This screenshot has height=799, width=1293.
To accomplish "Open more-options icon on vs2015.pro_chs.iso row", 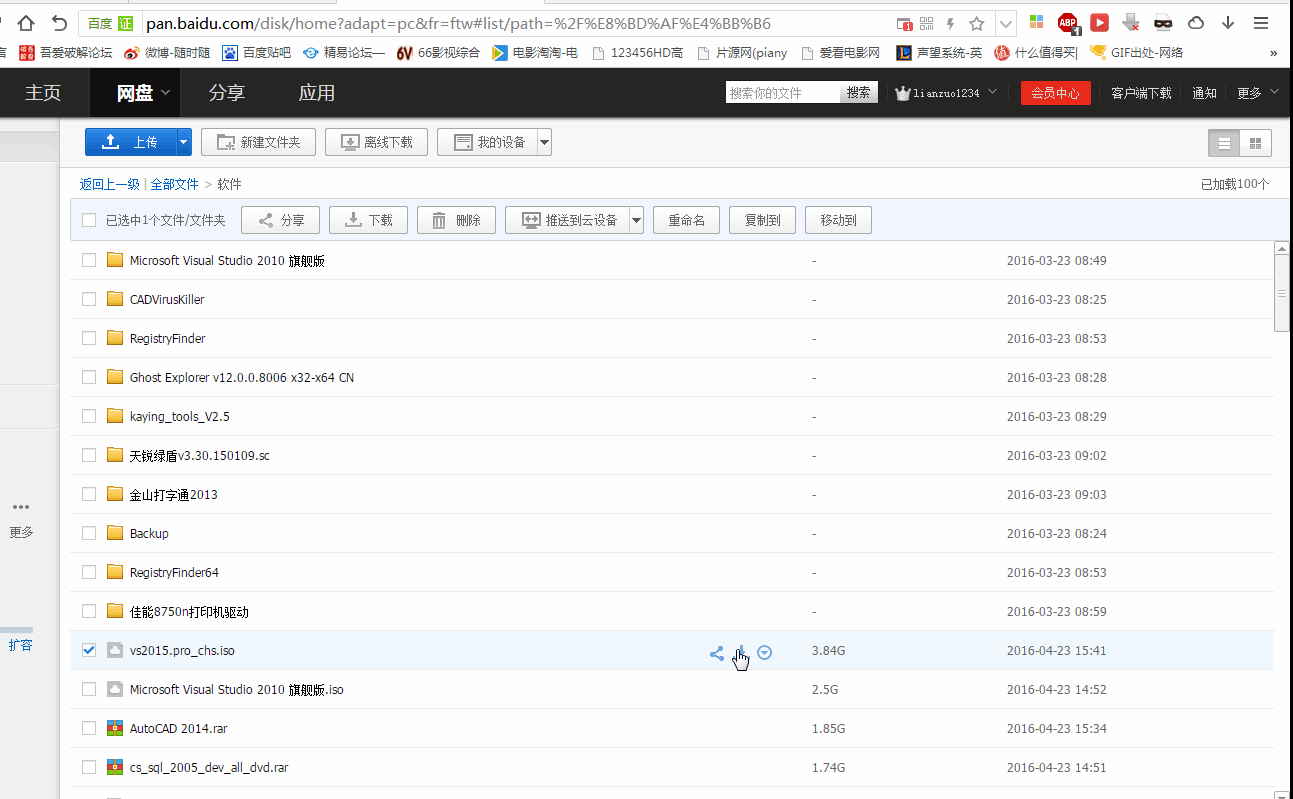I will click(x=765, y=652).
